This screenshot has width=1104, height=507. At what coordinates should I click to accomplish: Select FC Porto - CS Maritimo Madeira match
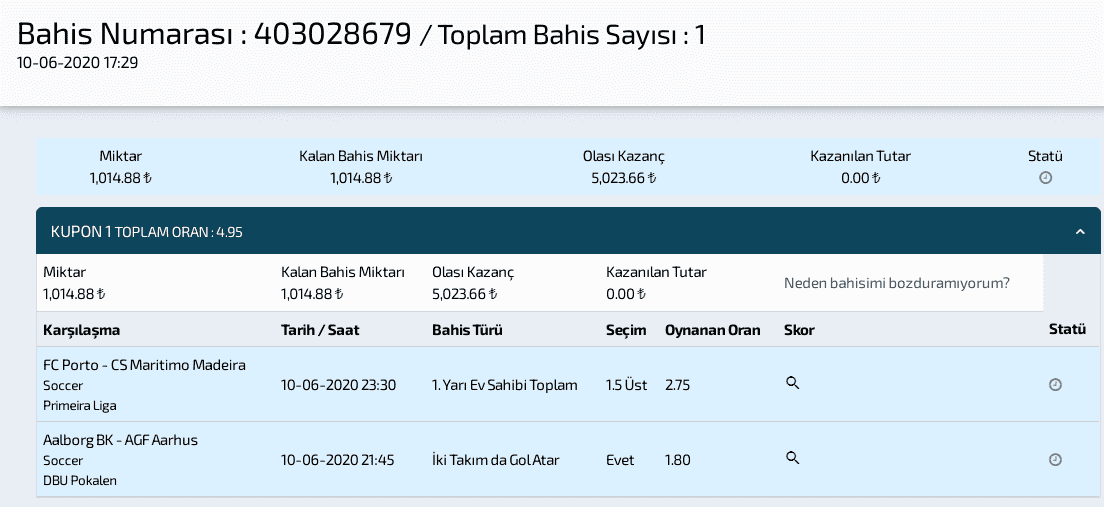(x=144, y=365)
